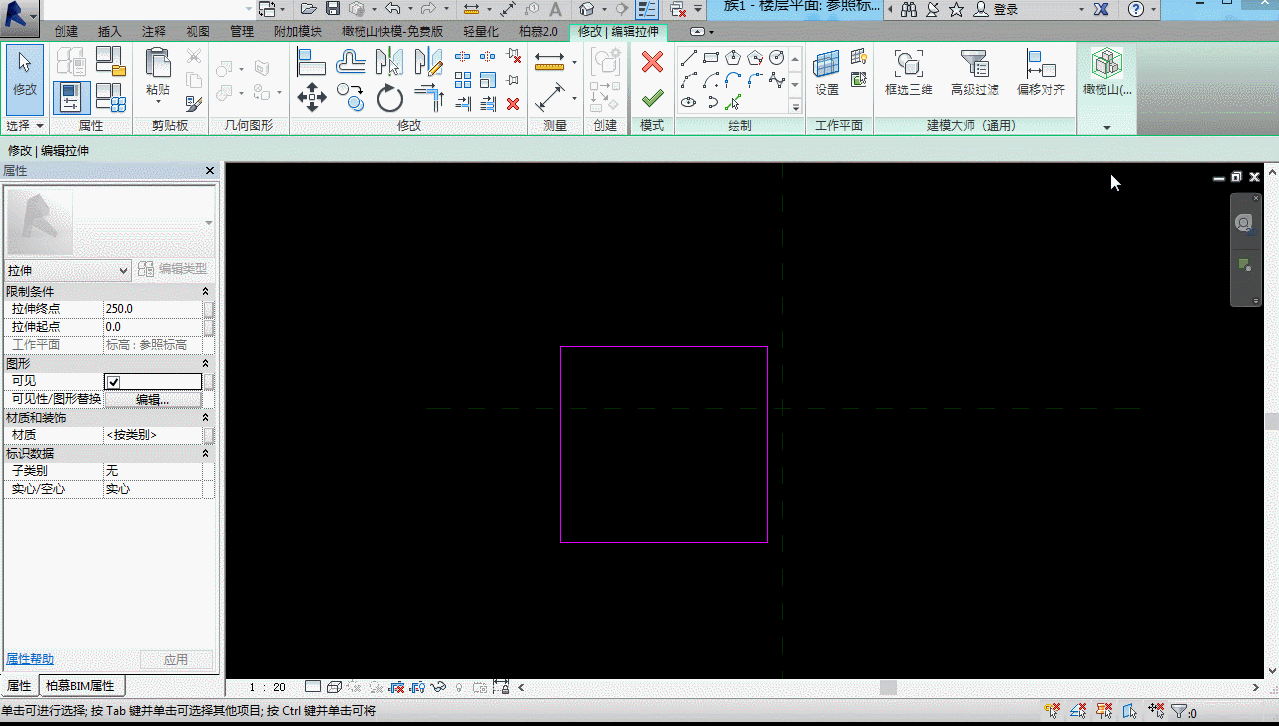Open dropdown arrow under 橄榄山 panel
The height and width of the screenshot is (726, 1279).
1107,127
